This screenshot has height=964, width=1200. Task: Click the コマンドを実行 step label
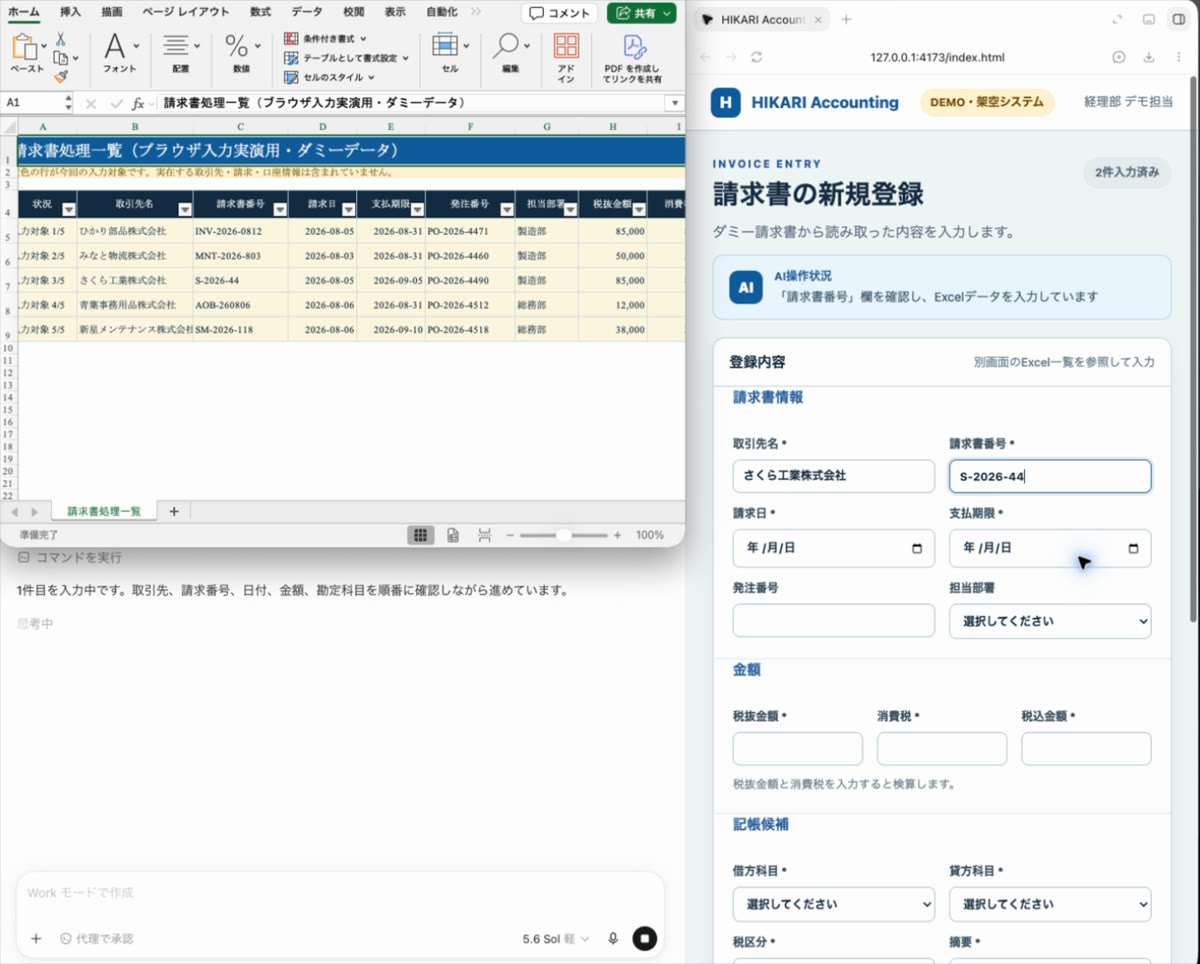(70, 557)
